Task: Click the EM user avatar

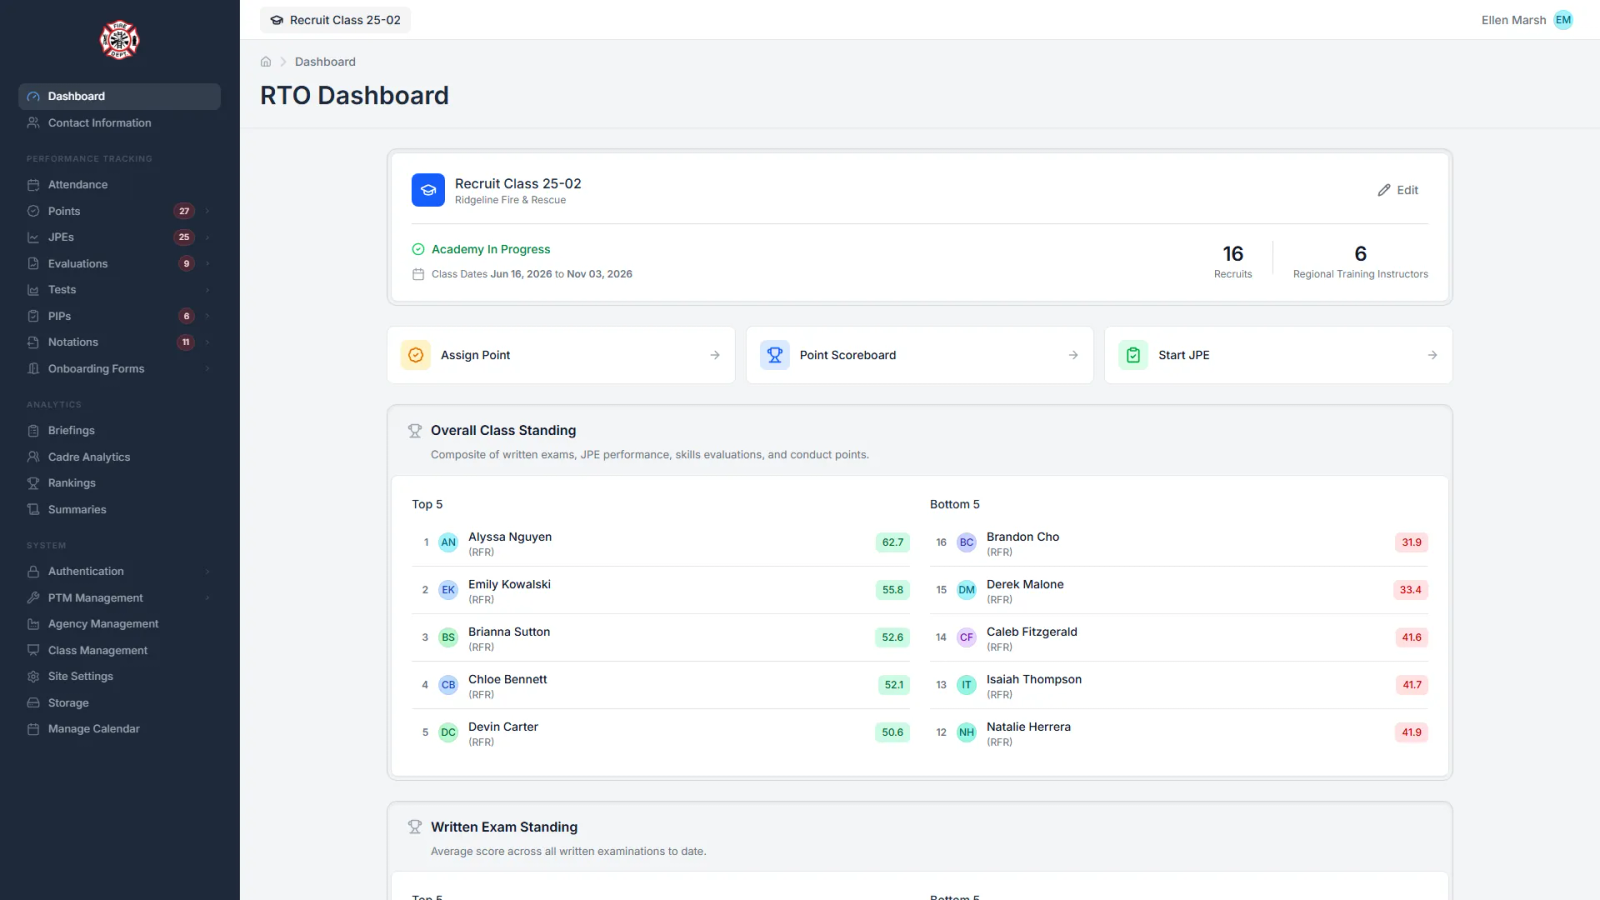Action: [1563, 20]
